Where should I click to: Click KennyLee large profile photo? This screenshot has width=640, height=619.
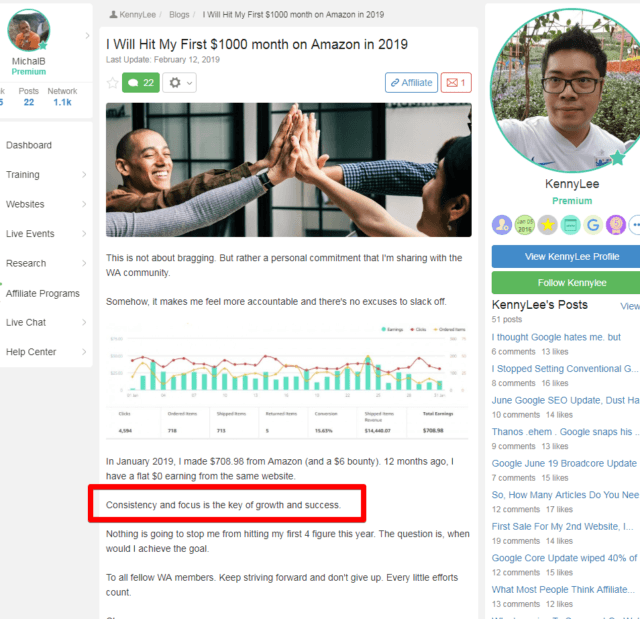571,91
